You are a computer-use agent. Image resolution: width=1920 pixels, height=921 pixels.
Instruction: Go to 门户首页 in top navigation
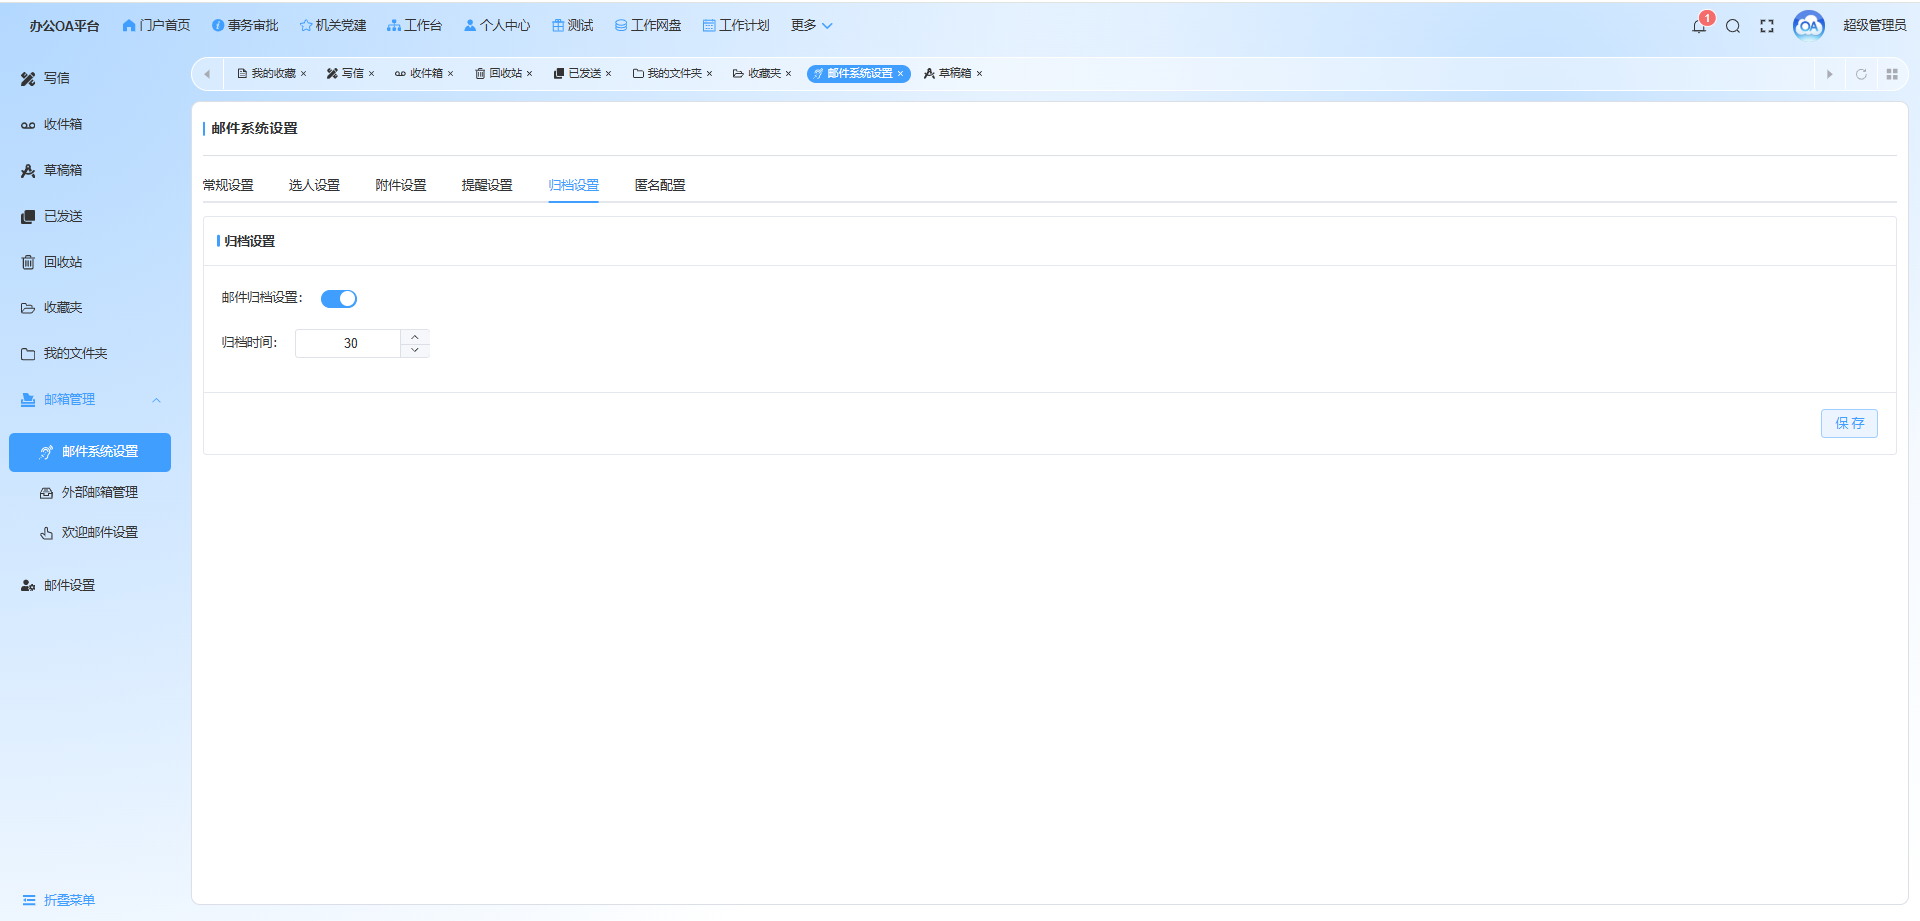156,25
